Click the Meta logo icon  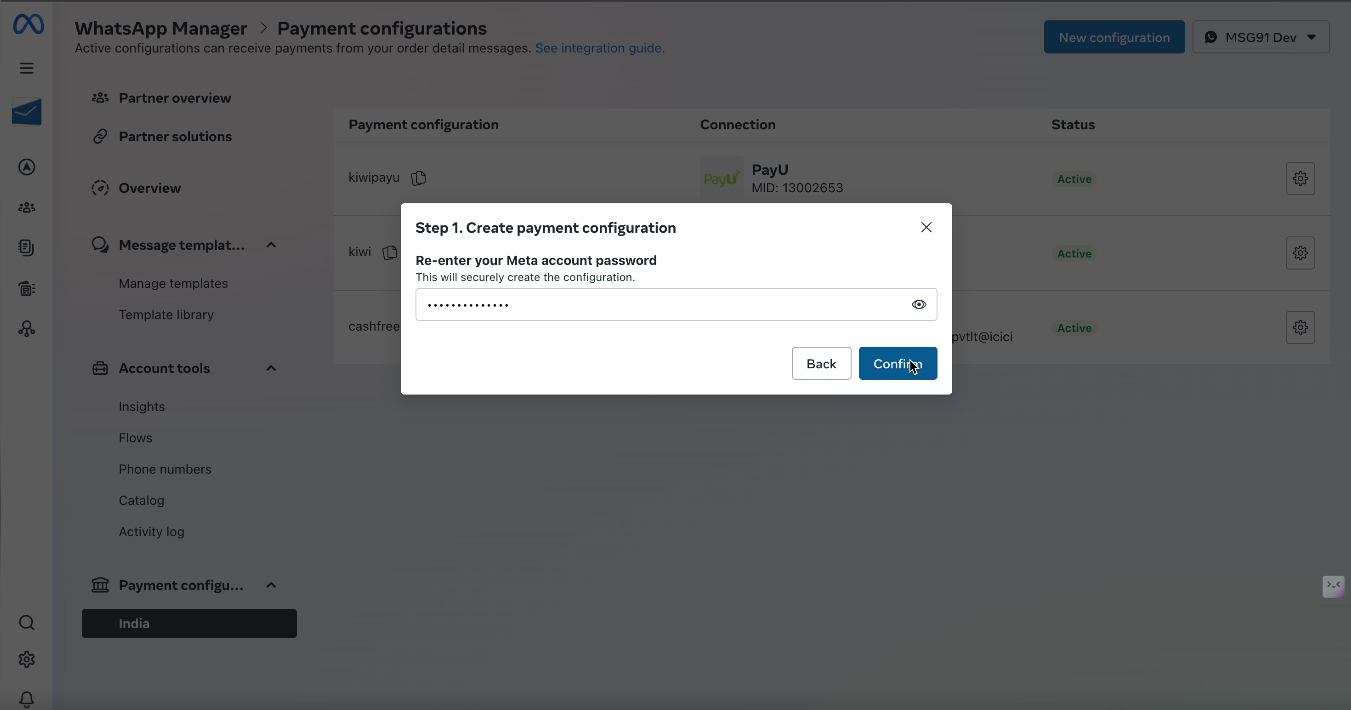(x=27, y=25)
